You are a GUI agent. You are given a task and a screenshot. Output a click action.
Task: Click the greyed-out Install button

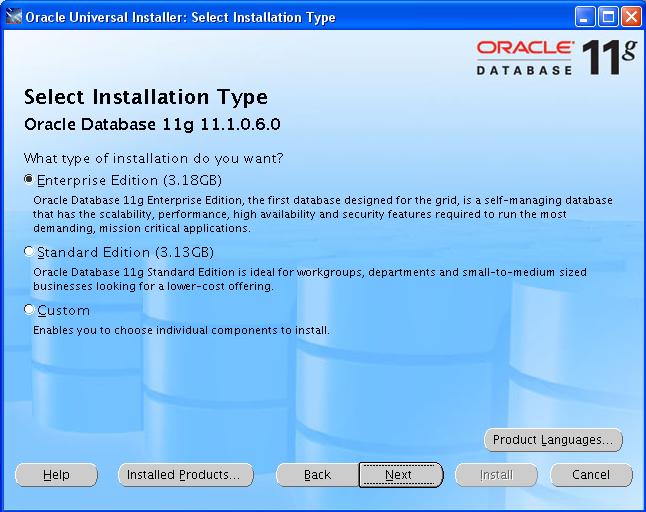tap(496, 475)
